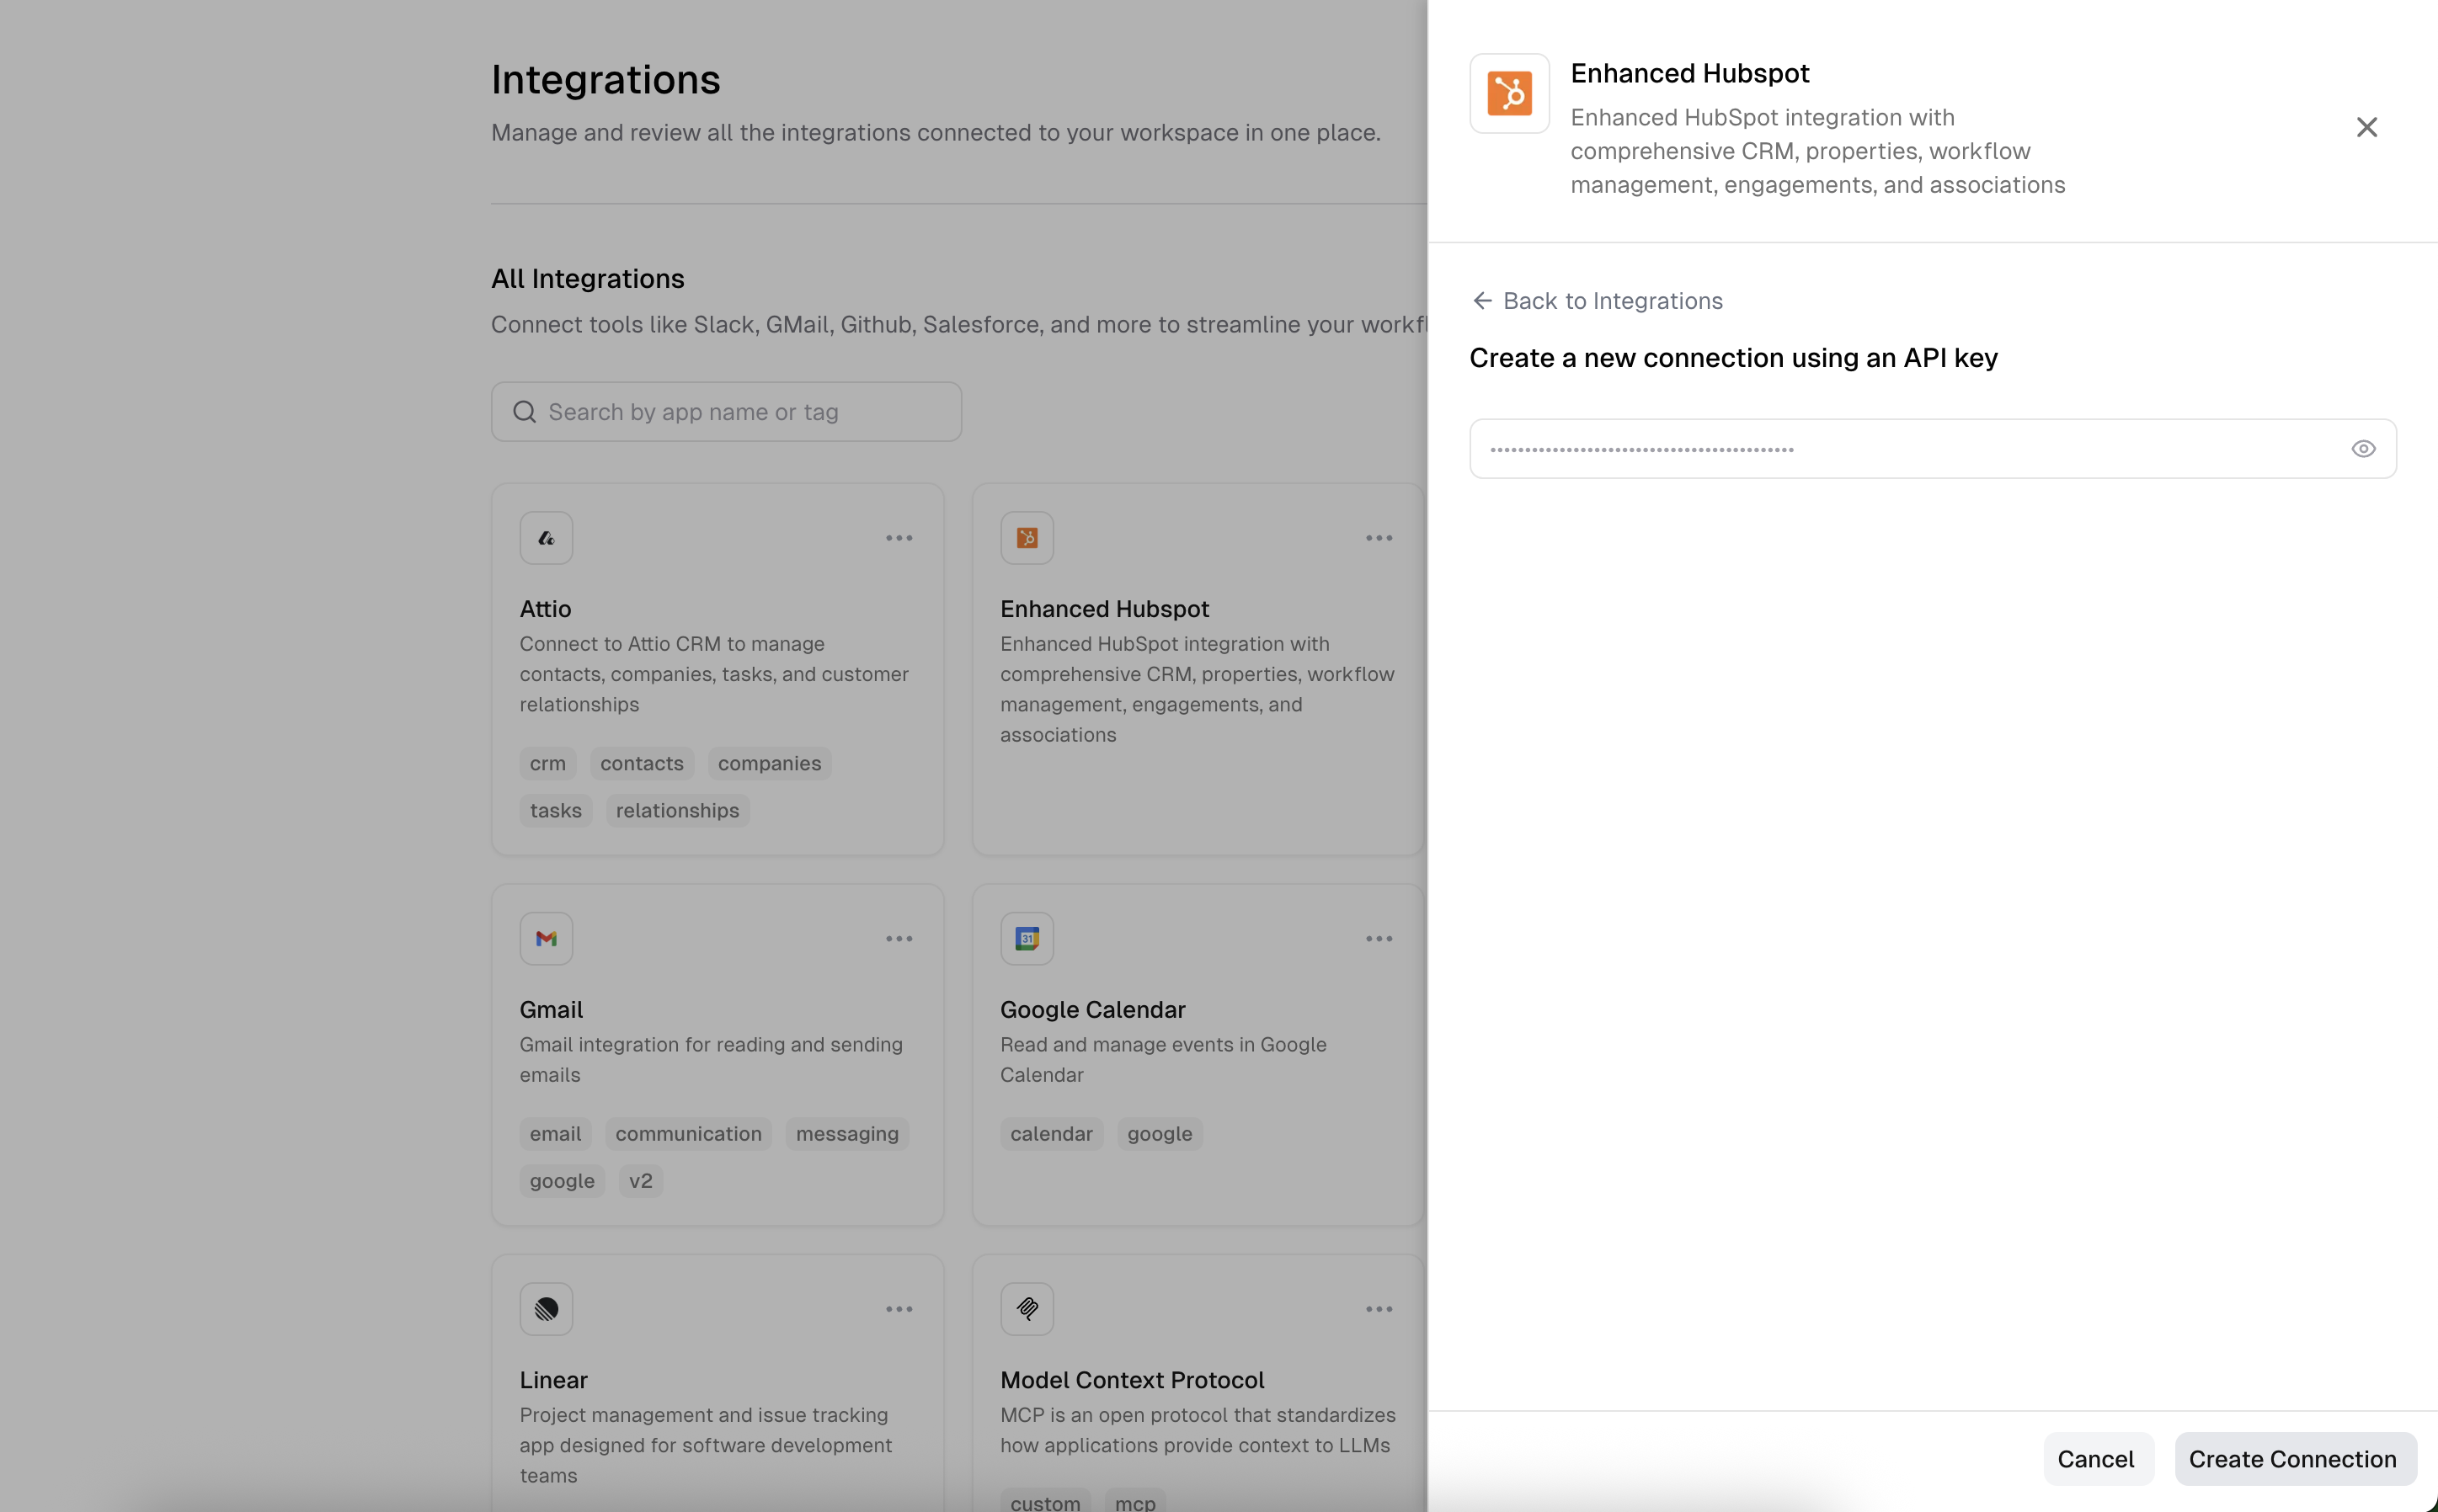Open the Google Calendar card three-dot menu

click(1378, 938)
